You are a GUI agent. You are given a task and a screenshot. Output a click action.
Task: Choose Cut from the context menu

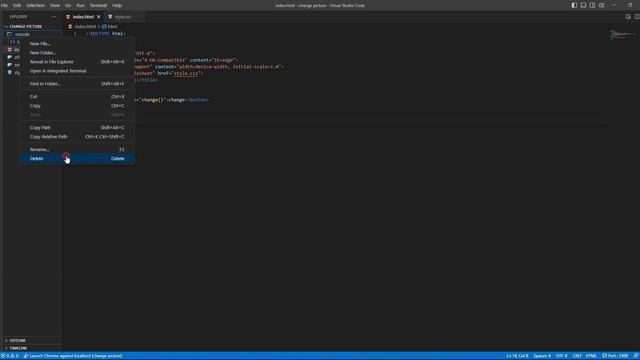pyautogui.click(x=77, y=97)
